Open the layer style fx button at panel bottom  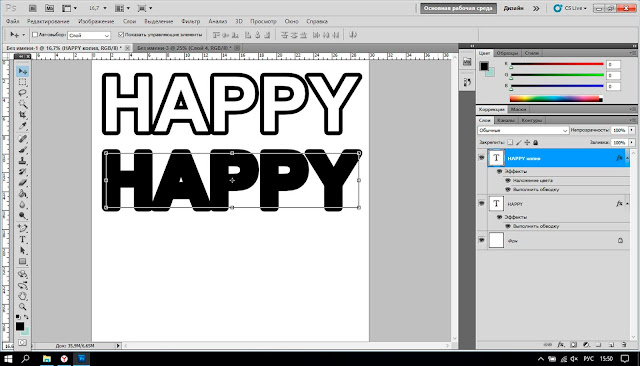[561, 345]
